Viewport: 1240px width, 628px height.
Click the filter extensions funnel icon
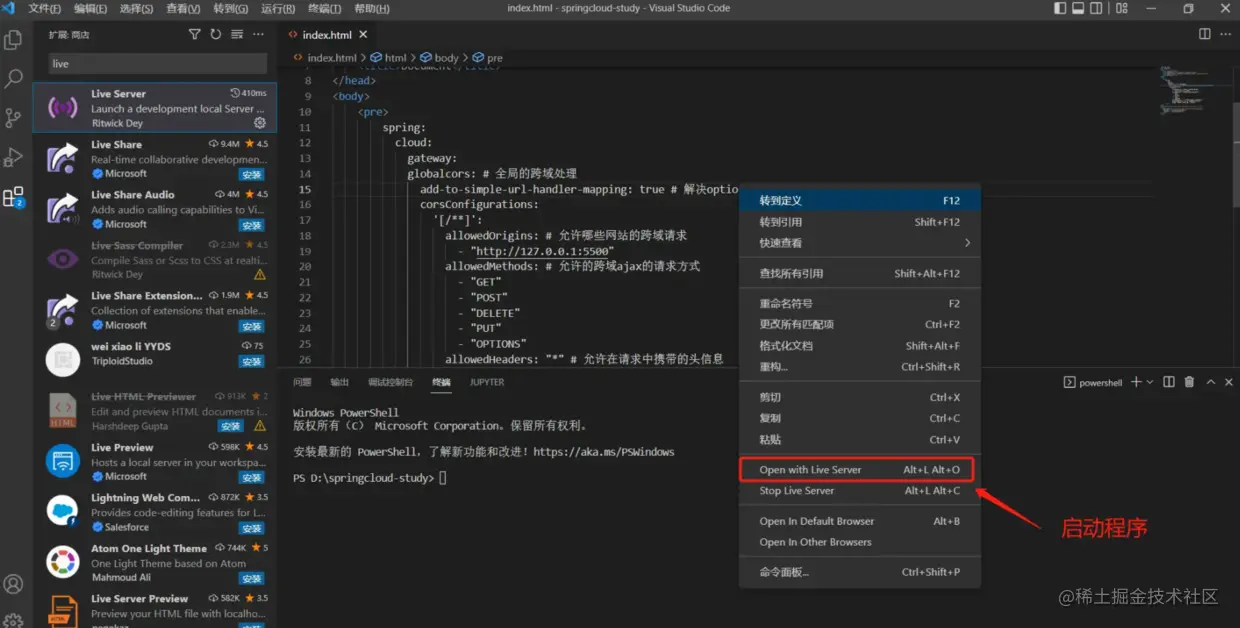pos(195,34)
